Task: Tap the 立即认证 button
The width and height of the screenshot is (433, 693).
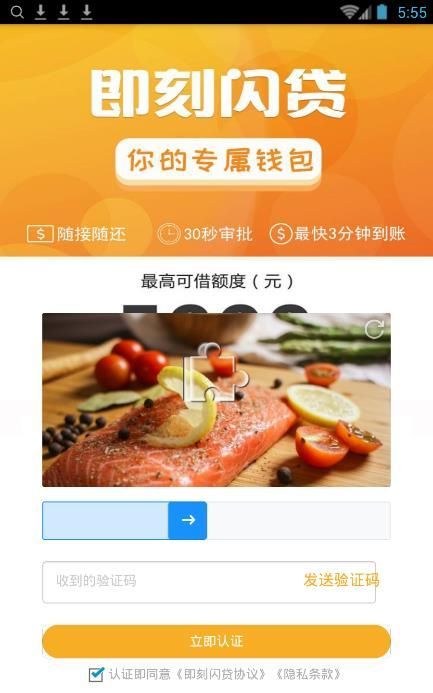Action: coord(216,641)
